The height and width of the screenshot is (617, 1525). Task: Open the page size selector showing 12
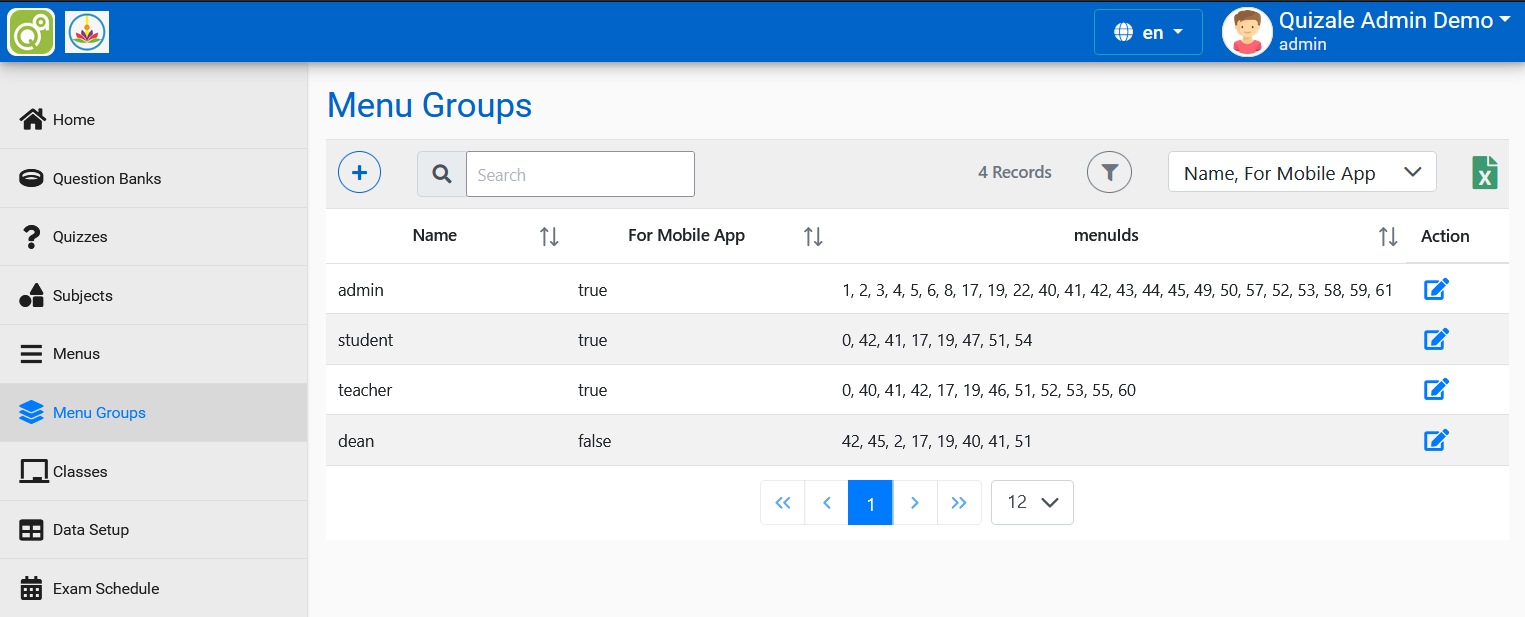[x=1032, y=502]
